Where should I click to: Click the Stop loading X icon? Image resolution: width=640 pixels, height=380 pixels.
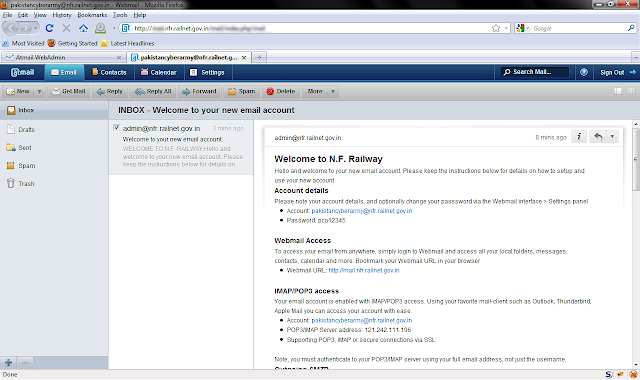click(x=66, y=28)
